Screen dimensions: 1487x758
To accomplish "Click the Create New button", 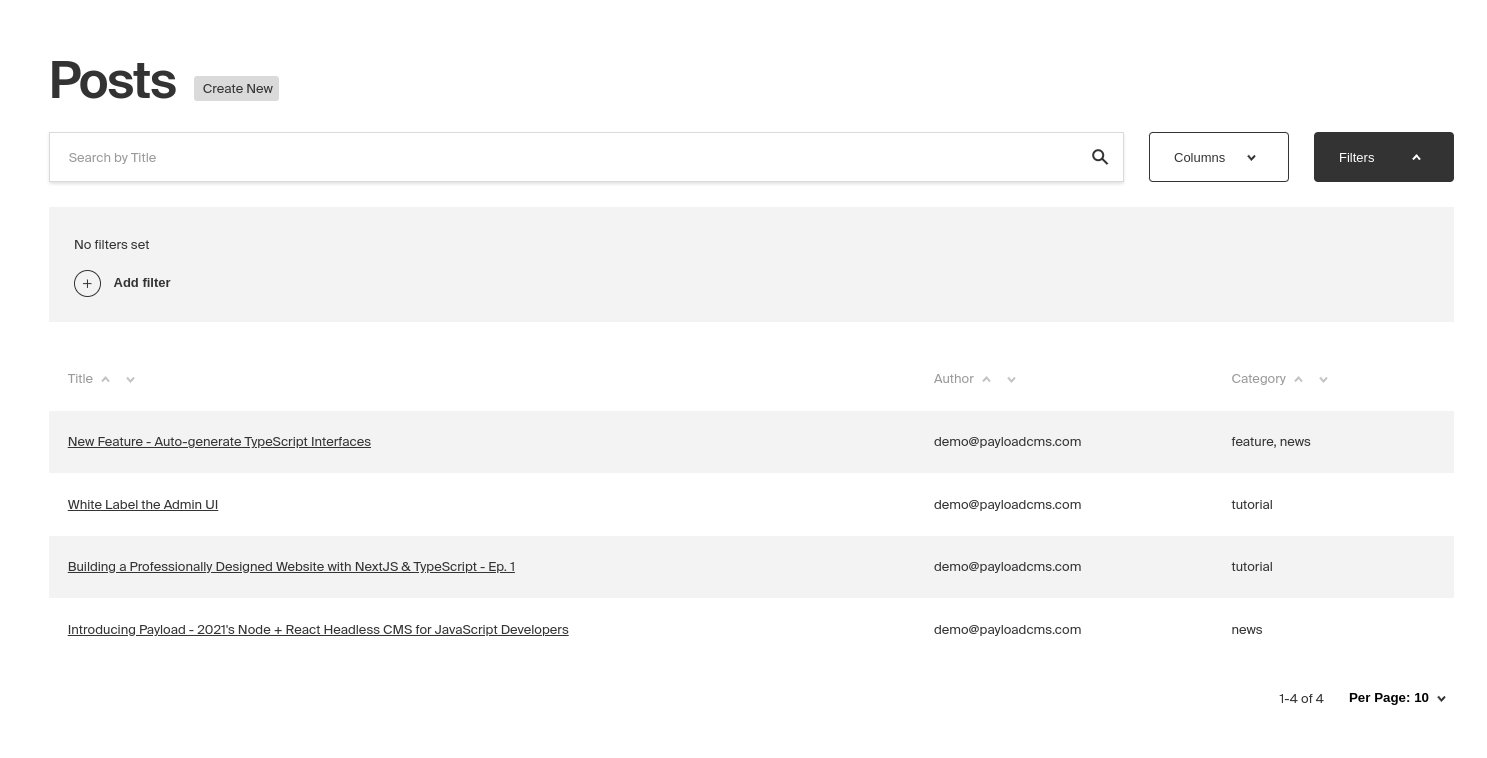I will click(x=237, y=88).
